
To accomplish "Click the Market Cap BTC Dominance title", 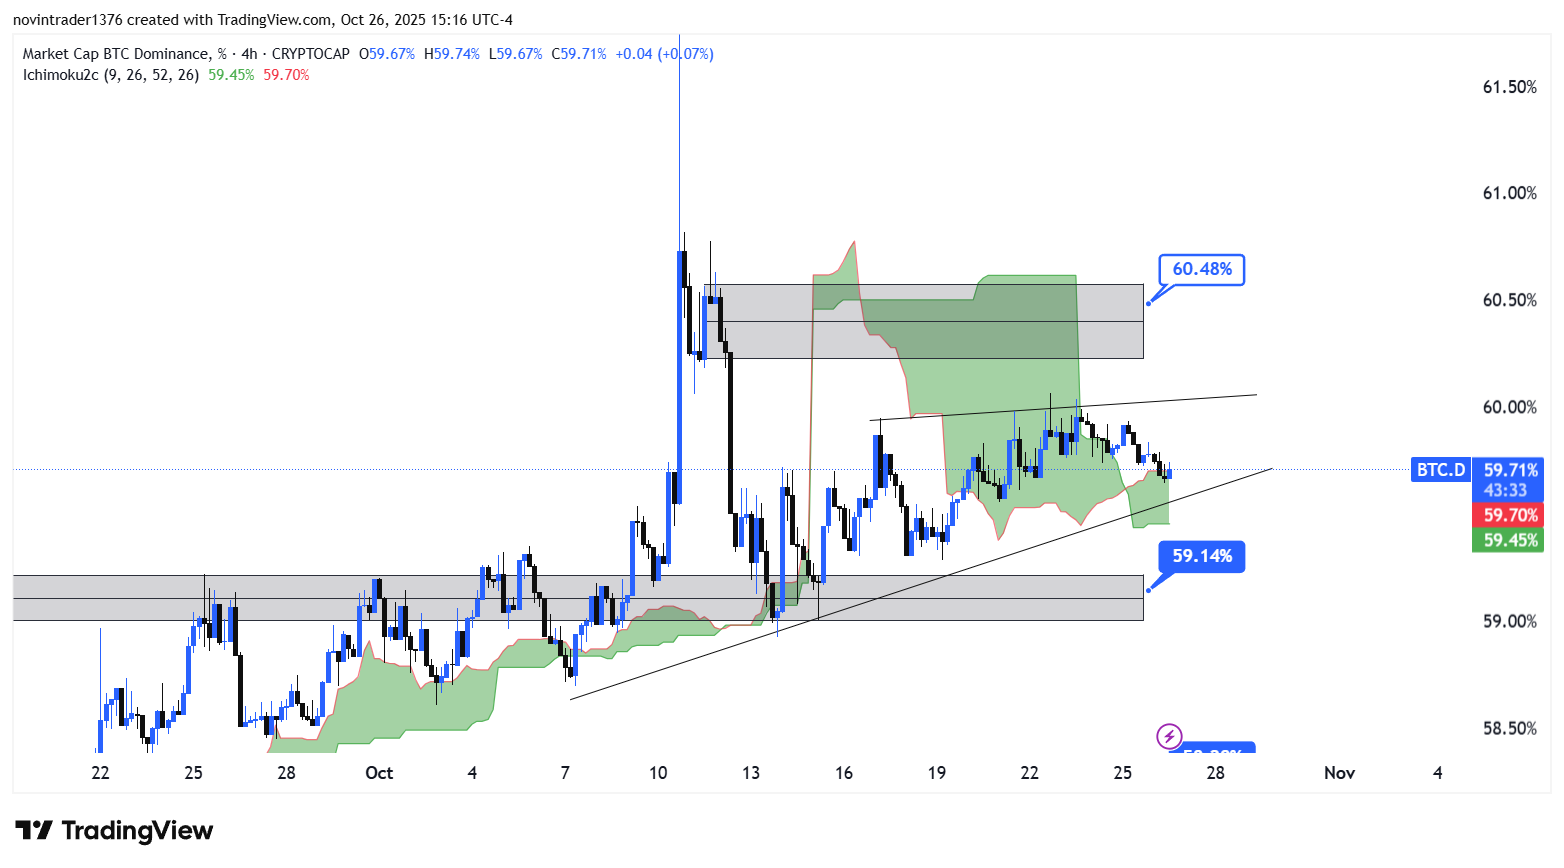I will (x=117, y=54).
